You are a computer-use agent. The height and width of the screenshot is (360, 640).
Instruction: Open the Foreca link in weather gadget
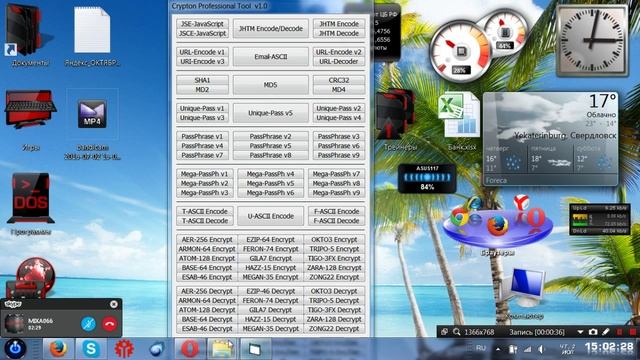click(x=496, y=180)
